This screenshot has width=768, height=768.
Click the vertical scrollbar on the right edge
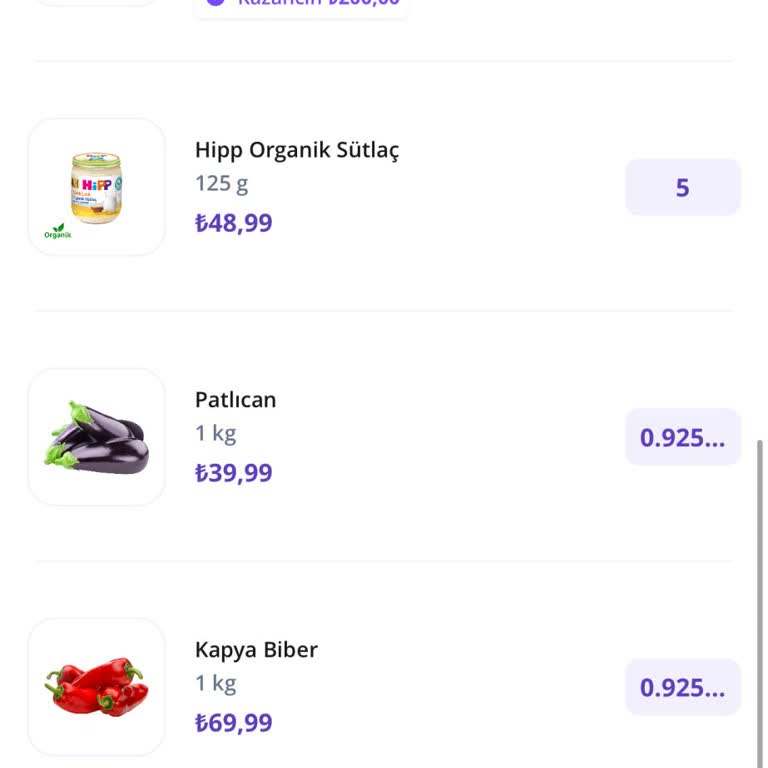[760, 603]
